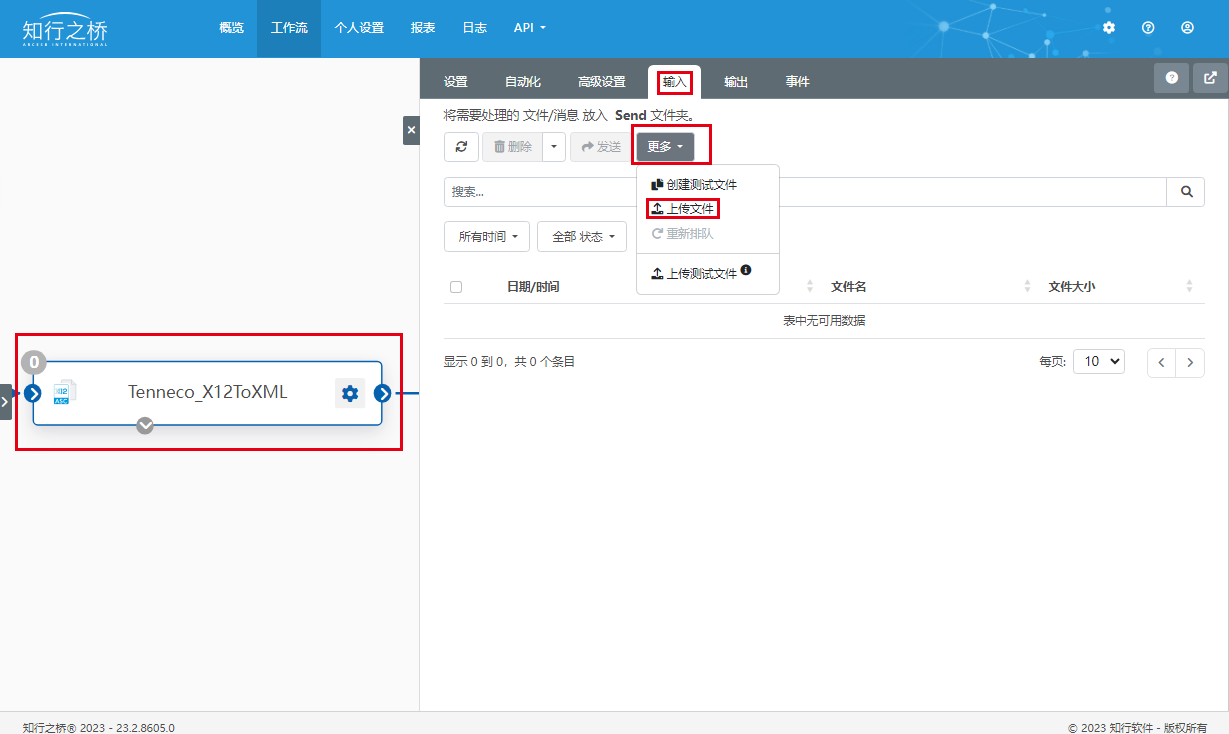Viewport: 1229px width, 734px height.
Task: Expand the 所有时间 time filter dropdown
Action: 487,237
